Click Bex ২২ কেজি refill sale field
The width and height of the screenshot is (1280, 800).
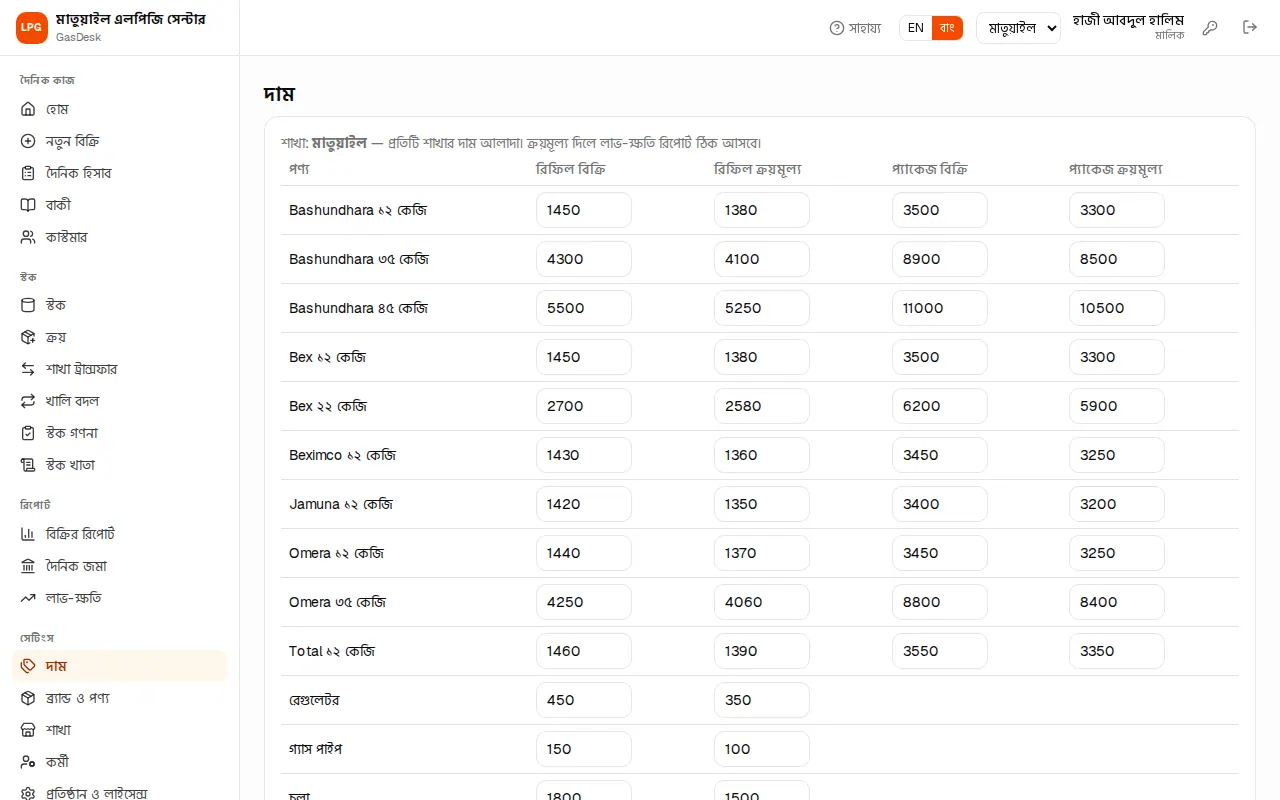pos(584,406)
